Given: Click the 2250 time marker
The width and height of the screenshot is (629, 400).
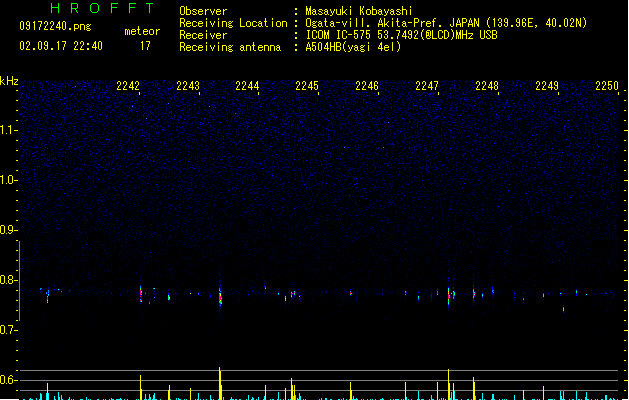Looking at the screenshot, I should tap(607, 86).
